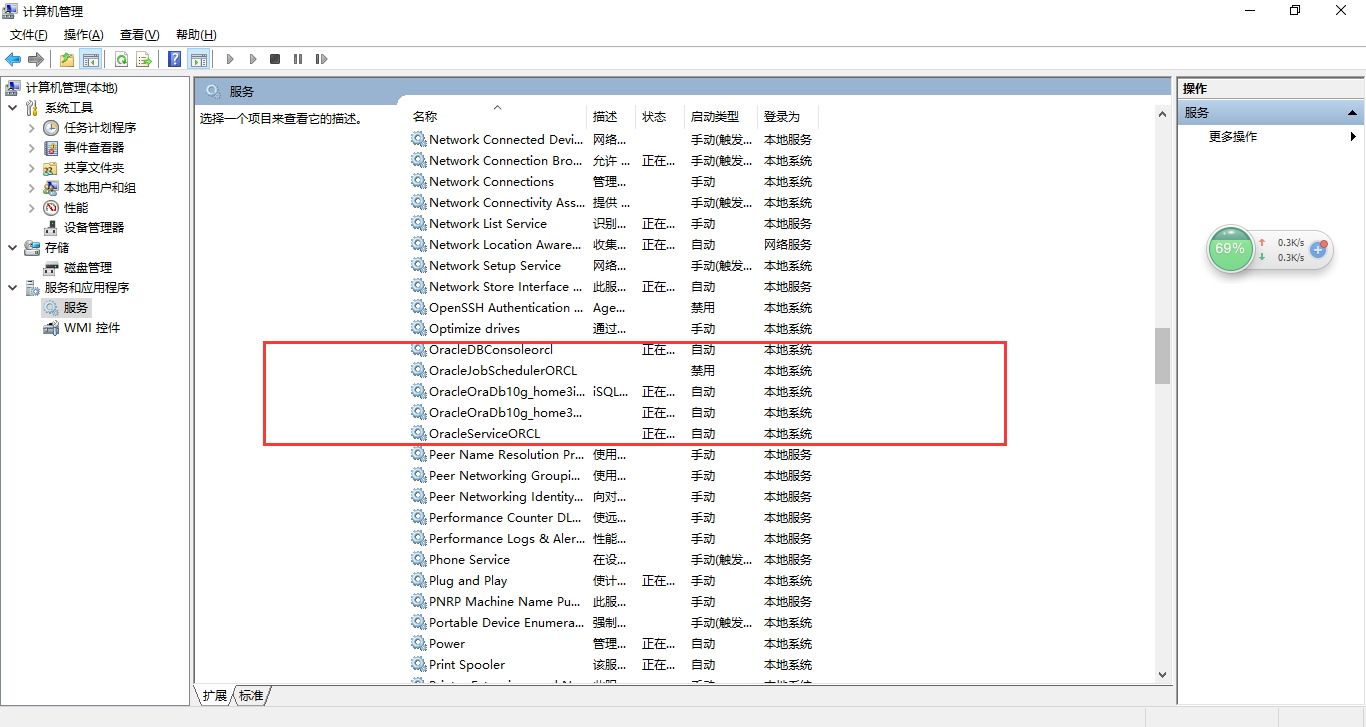The image size is (1366, 727).
Task: Switch to the 扩展 tab
Action: [214, 695]
